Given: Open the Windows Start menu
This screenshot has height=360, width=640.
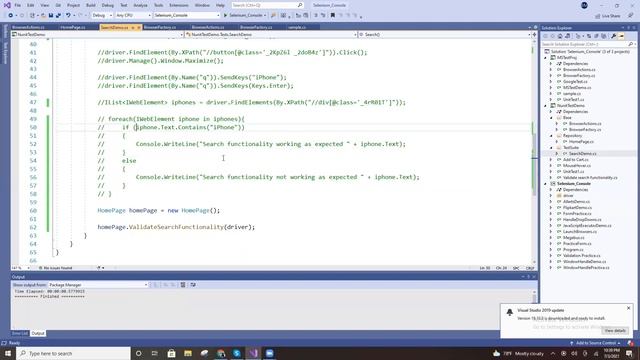Looking at the screenshot, I should pos(8,353).
